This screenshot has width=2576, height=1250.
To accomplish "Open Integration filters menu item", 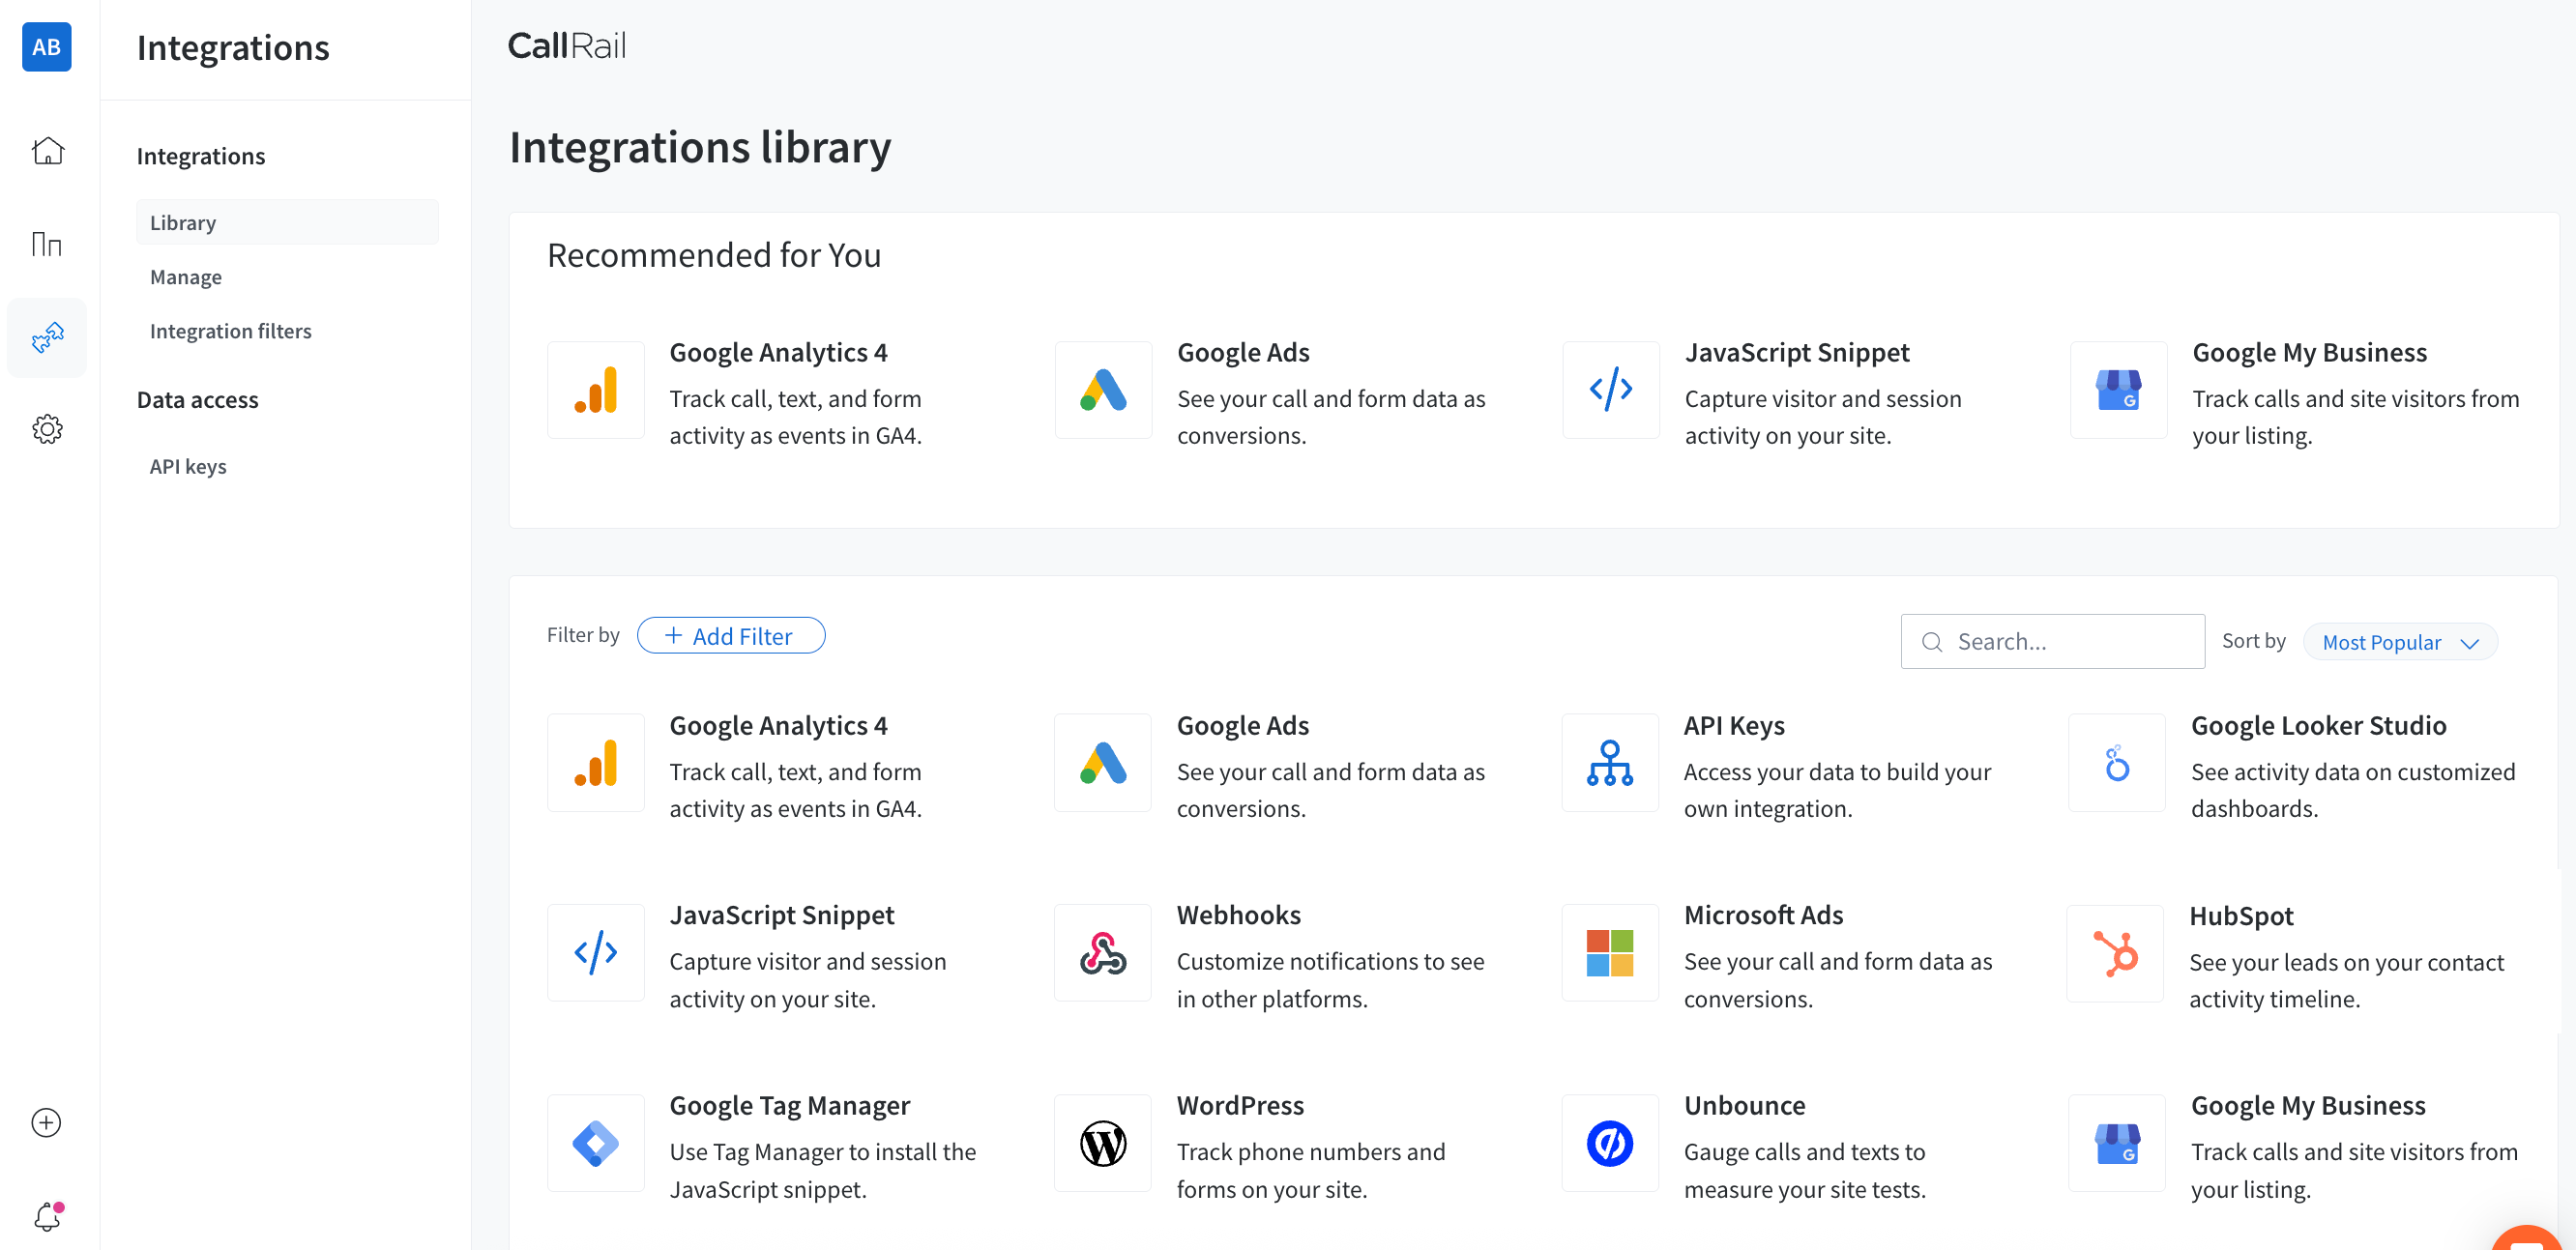I will (230, 331).
